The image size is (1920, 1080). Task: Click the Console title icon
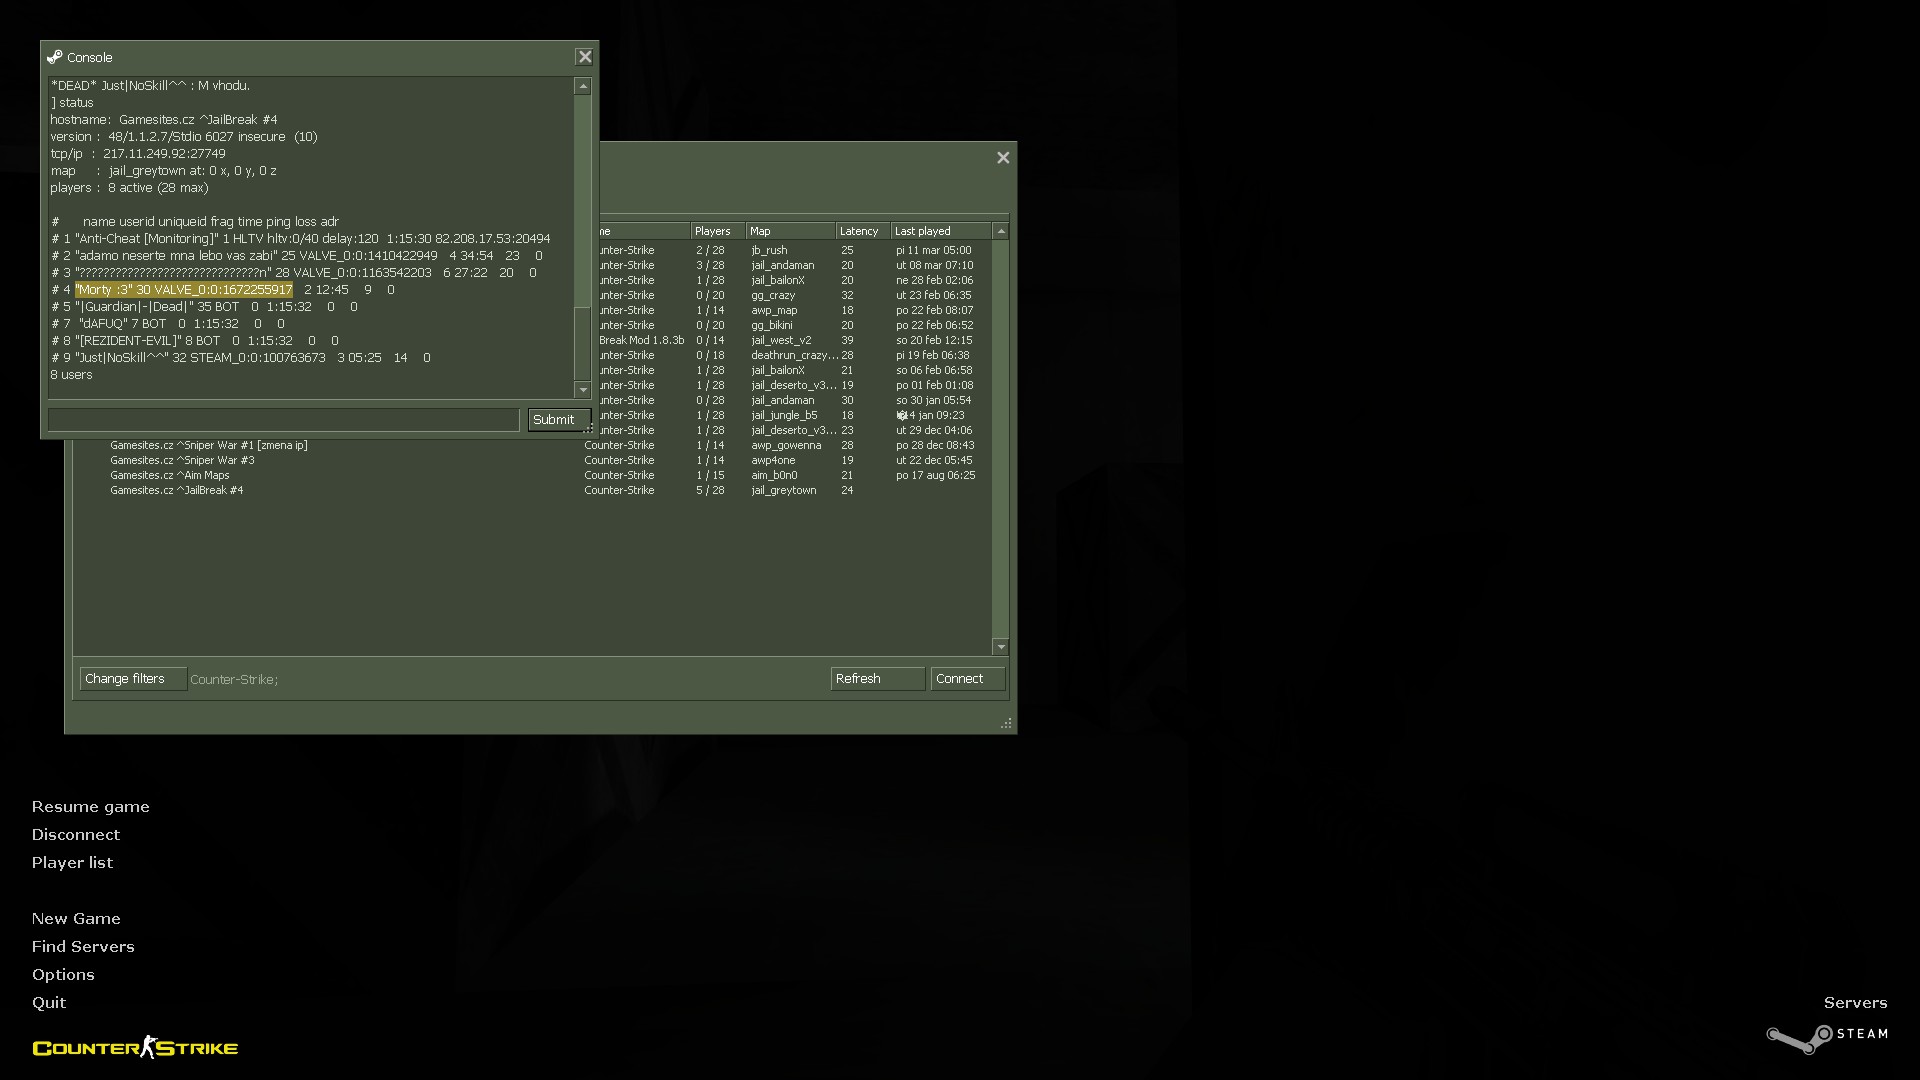(55, 57)
